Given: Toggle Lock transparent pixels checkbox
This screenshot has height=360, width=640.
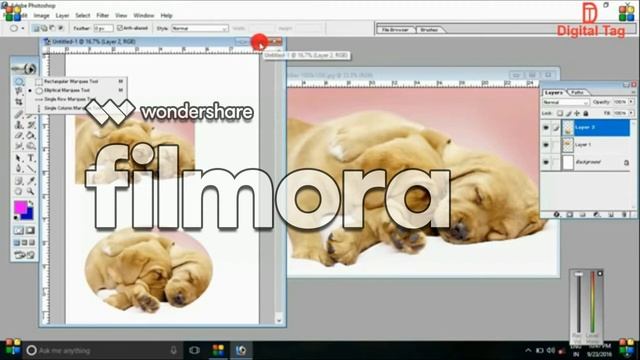Looking at the screenshot, I should (x=560, y=113).
